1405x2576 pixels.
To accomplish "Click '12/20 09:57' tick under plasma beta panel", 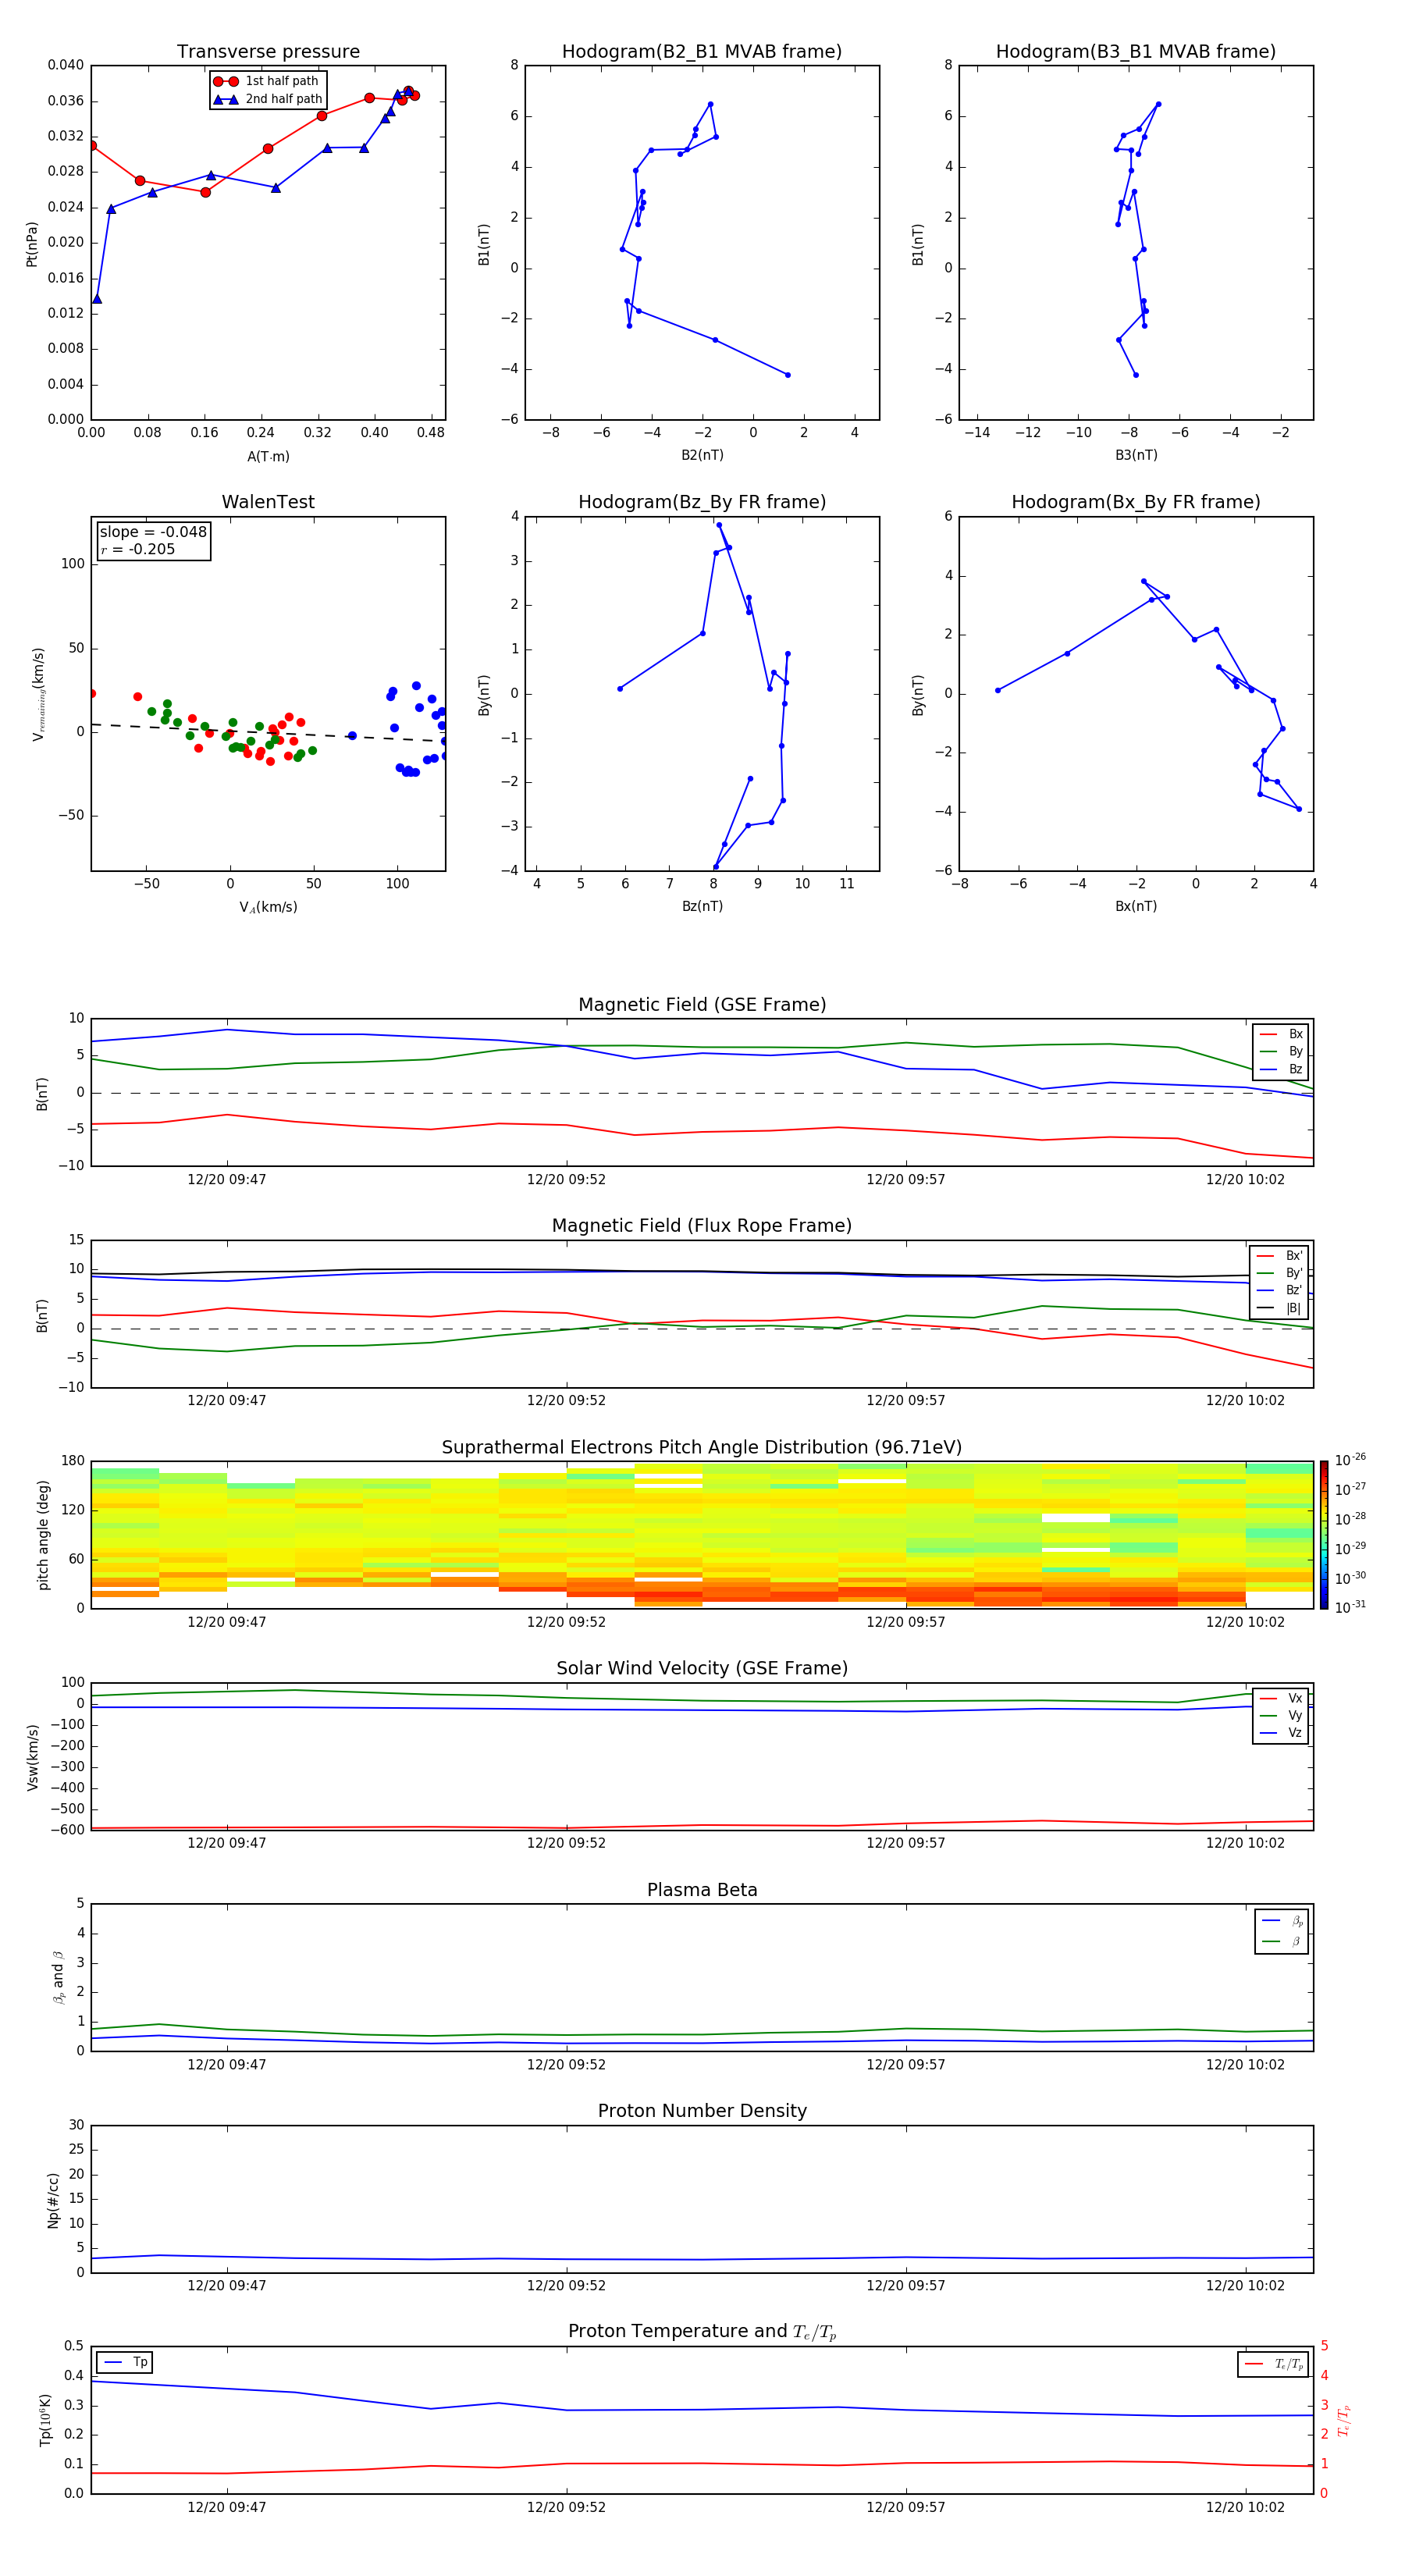I will (x=906, y=2065).
